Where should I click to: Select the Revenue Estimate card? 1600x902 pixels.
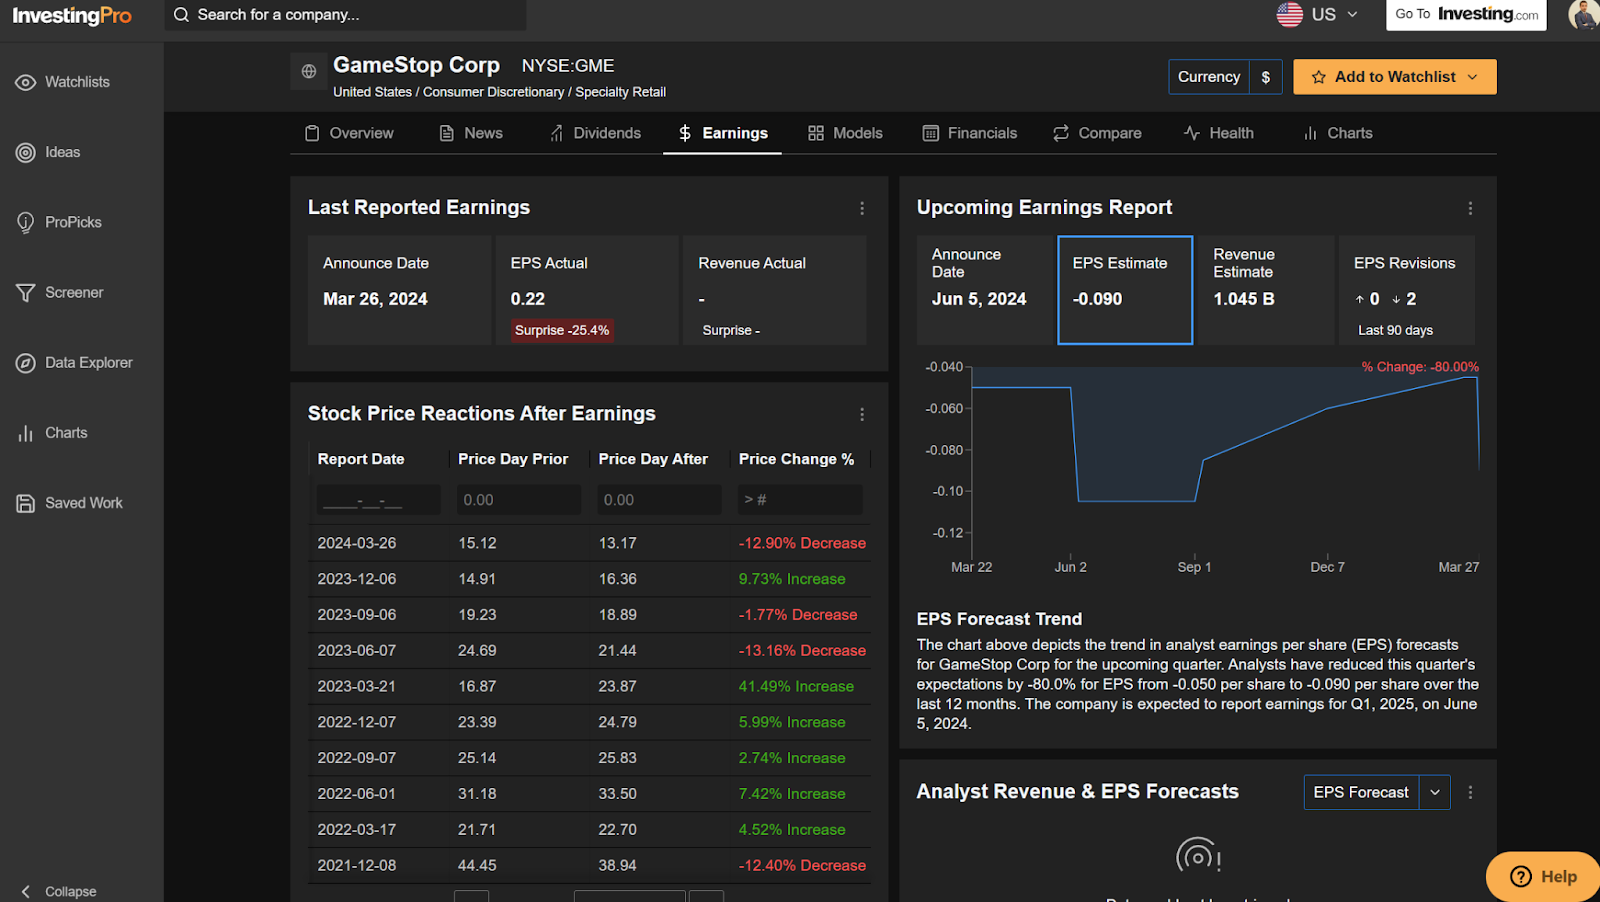coord(1266,290)
